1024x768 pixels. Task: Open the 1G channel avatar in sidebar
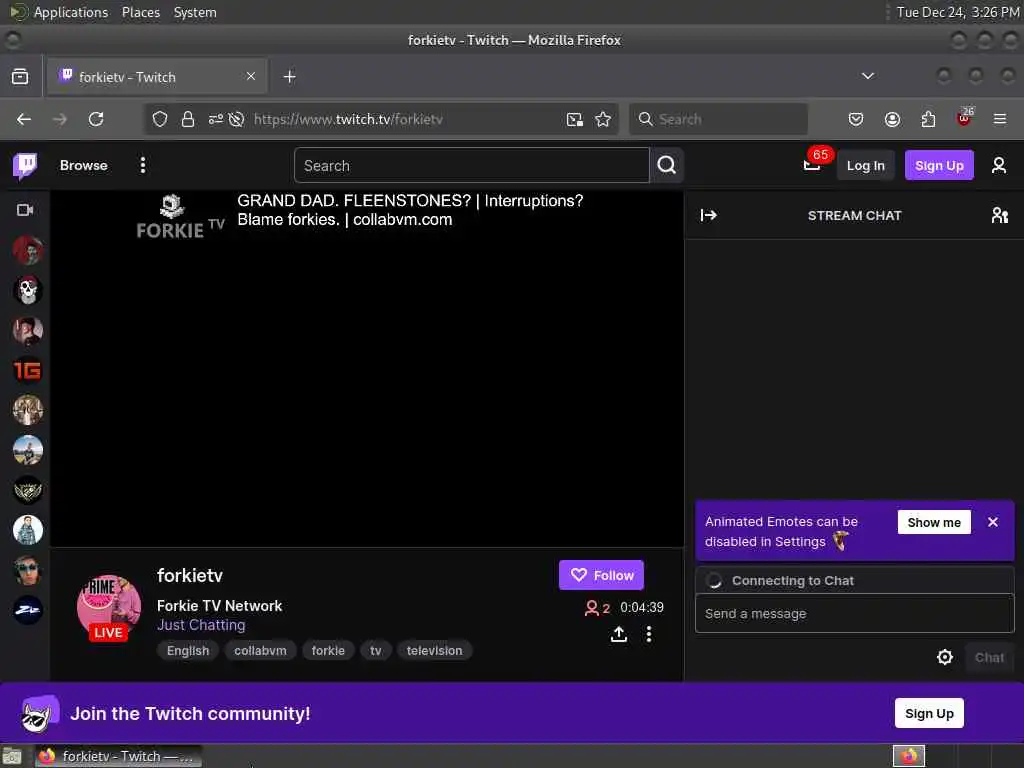(27, 370)
